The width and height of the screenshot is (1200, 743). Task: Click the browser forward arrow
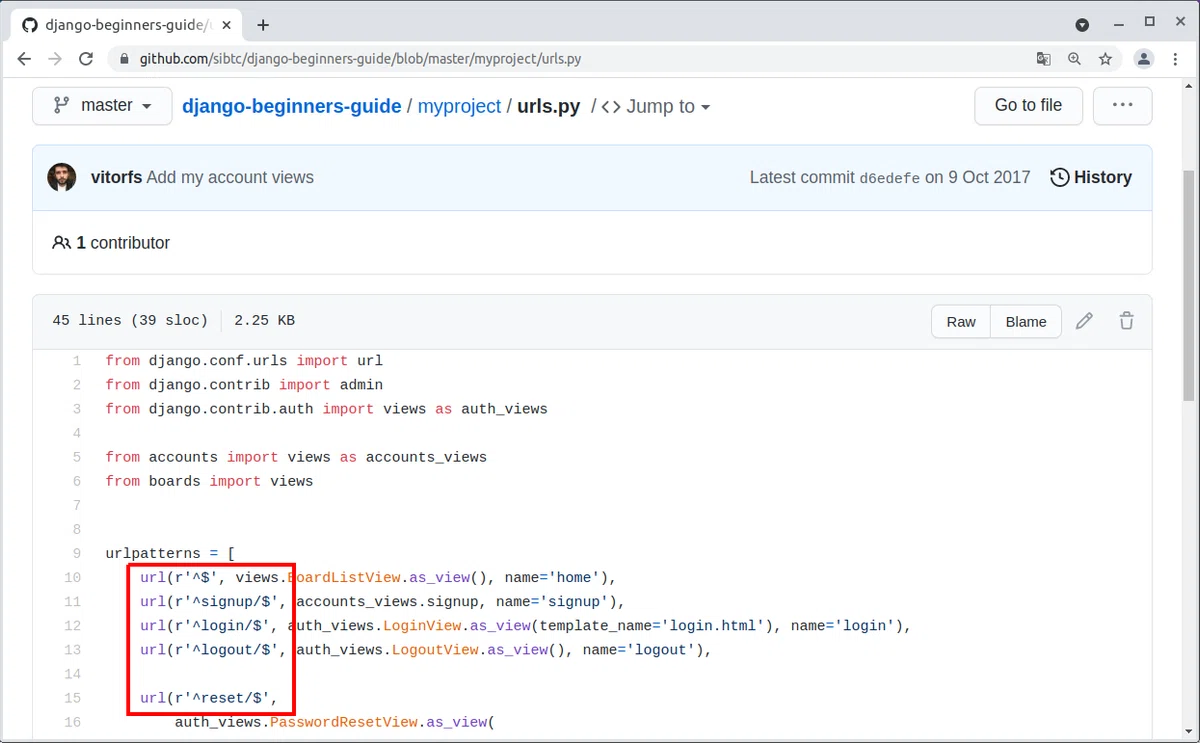click(55, 59)
